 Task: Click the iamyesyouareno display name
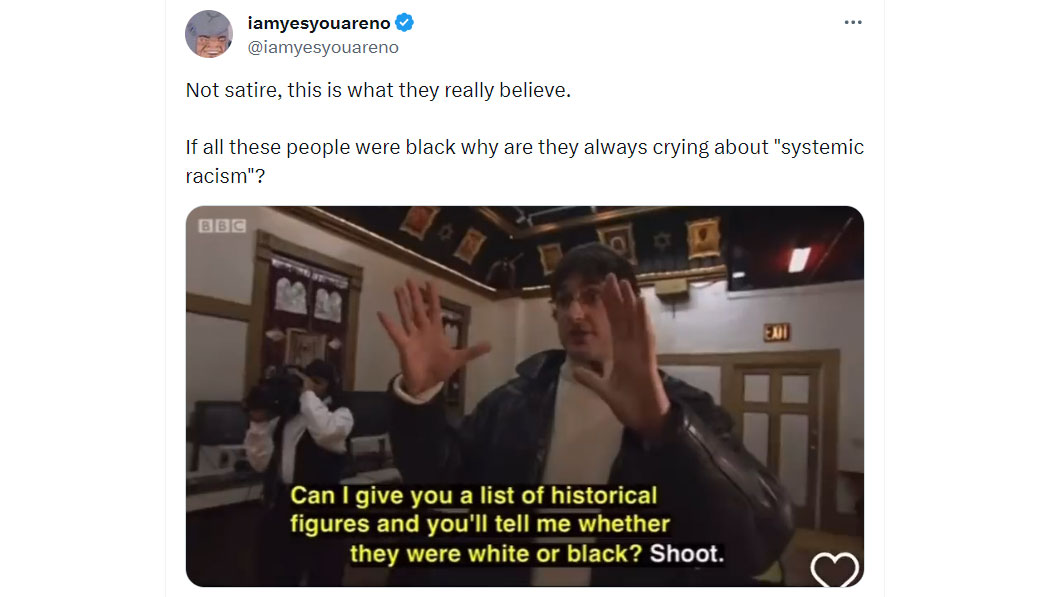[x=319, y=23]
